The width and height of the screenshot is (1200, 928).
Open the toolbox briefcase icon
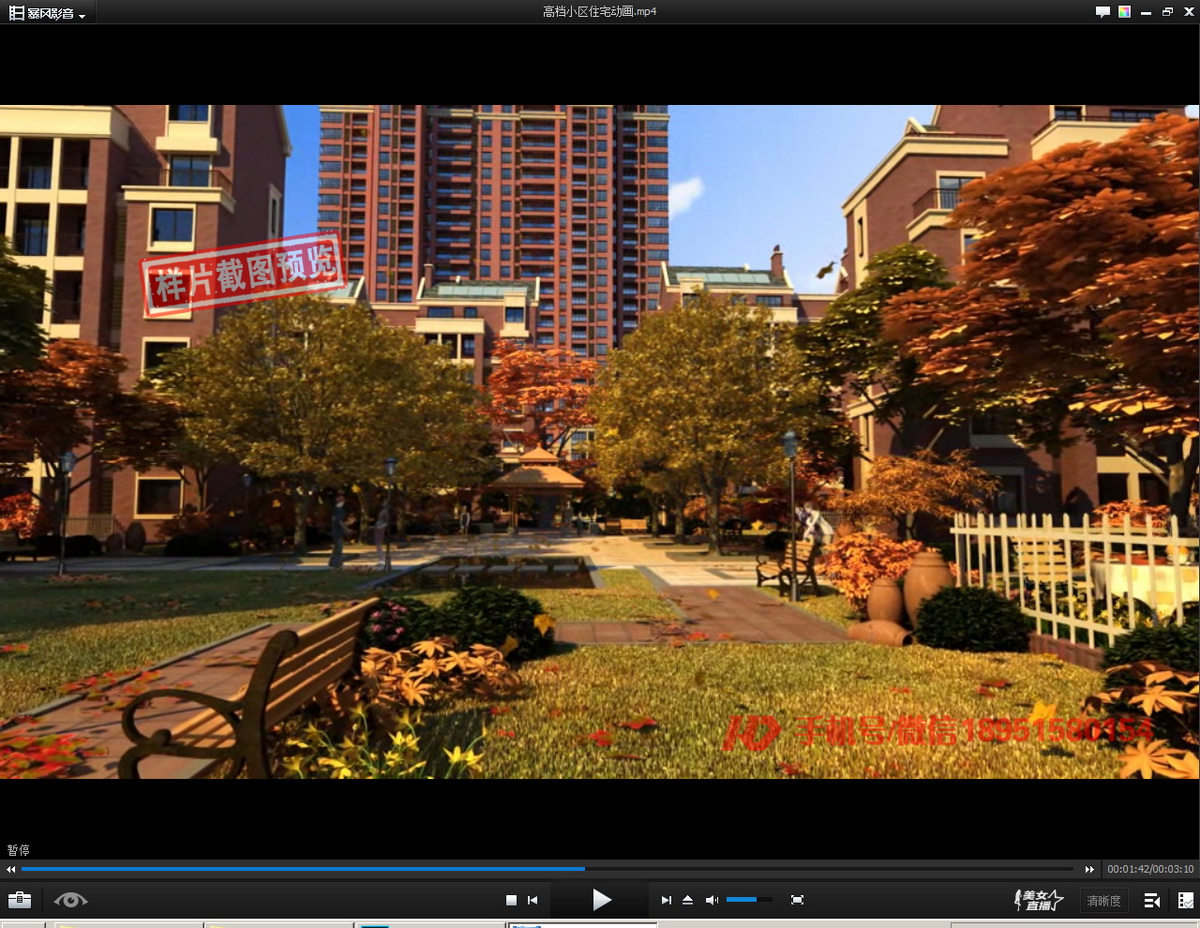click(19, 900)
